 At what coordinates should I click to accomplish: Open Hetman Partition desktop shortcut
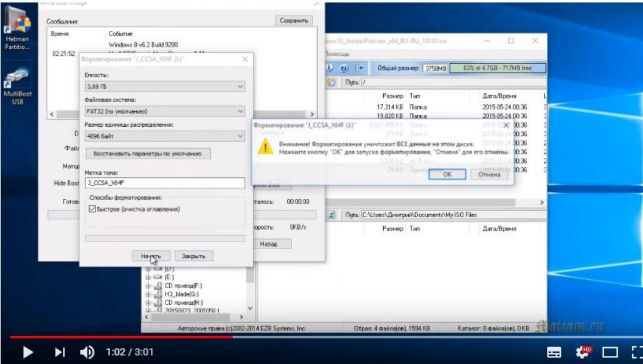(x=17, y=29)
